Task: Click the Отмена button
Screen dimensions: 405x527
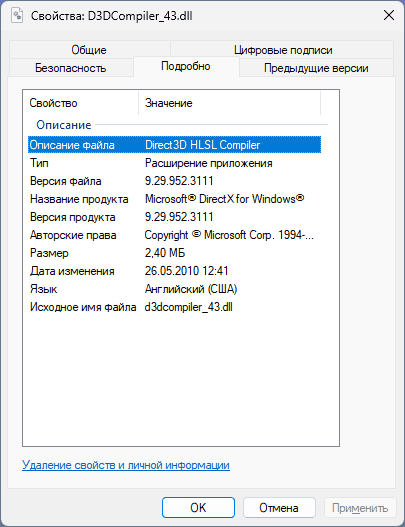Action: point(279,508)
